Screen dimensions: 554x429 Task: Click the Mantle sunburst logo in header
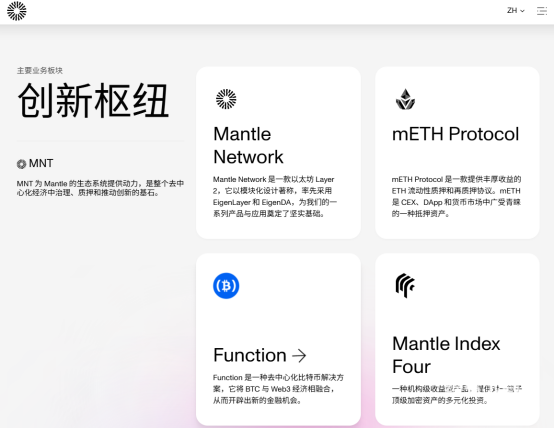[17, 11]
